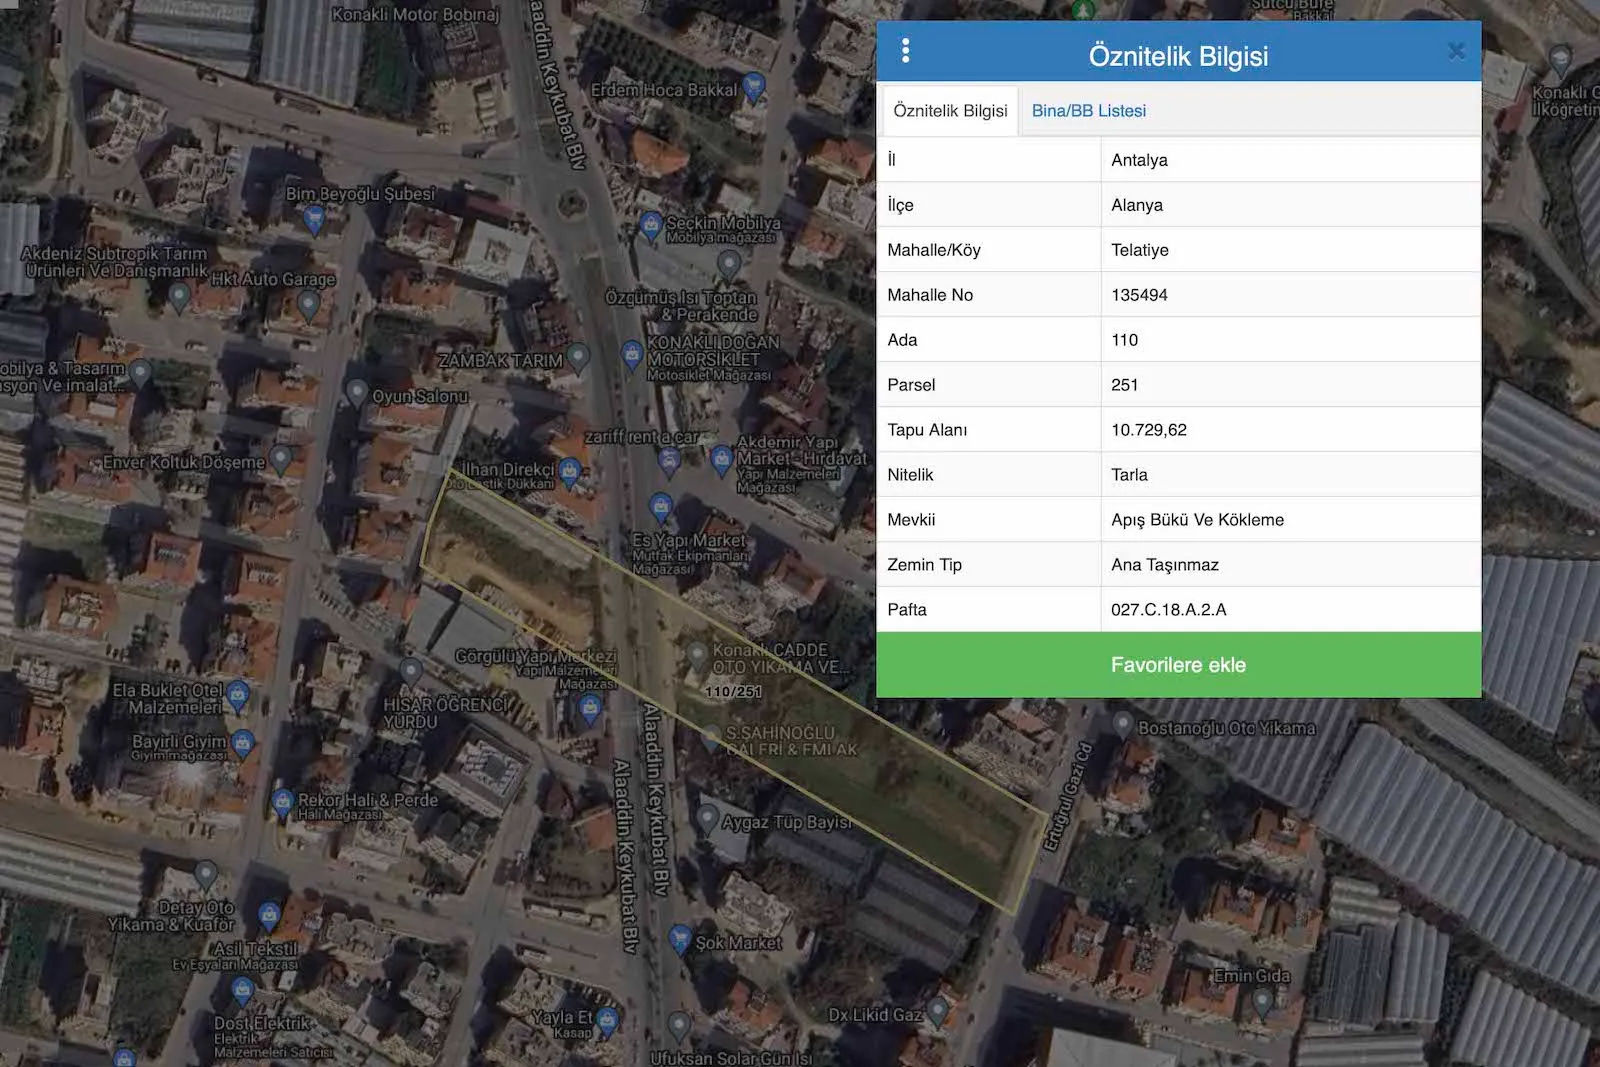Image resolution: width=1600 pixels, height=1067 pixels.
Task: Click the Erdem Hoca Bakkal map pin
Action: point(754,87)
